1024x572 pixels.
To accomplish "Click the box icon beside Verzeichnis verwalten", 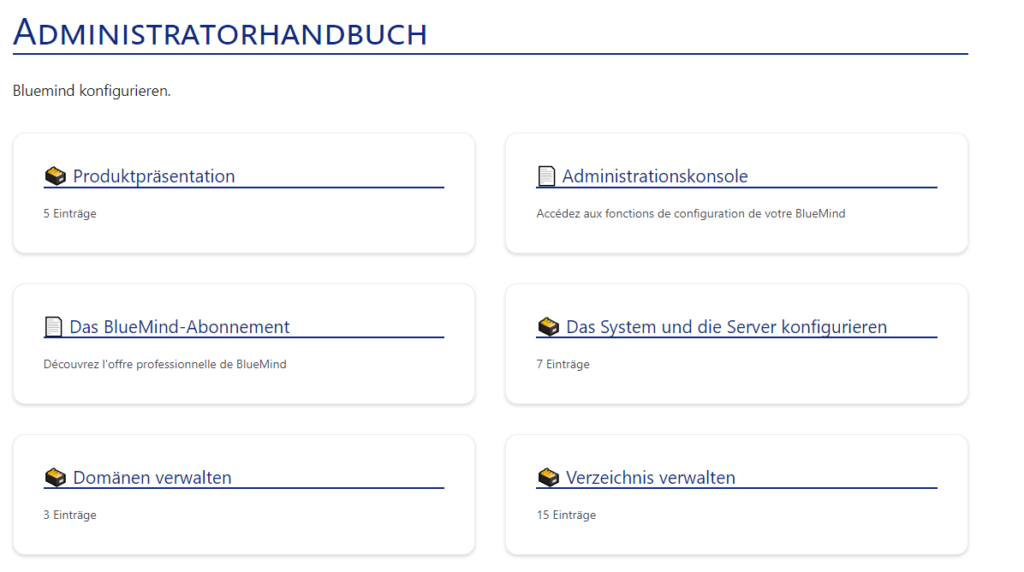I will pyautogui.click(x=548, y=478).
